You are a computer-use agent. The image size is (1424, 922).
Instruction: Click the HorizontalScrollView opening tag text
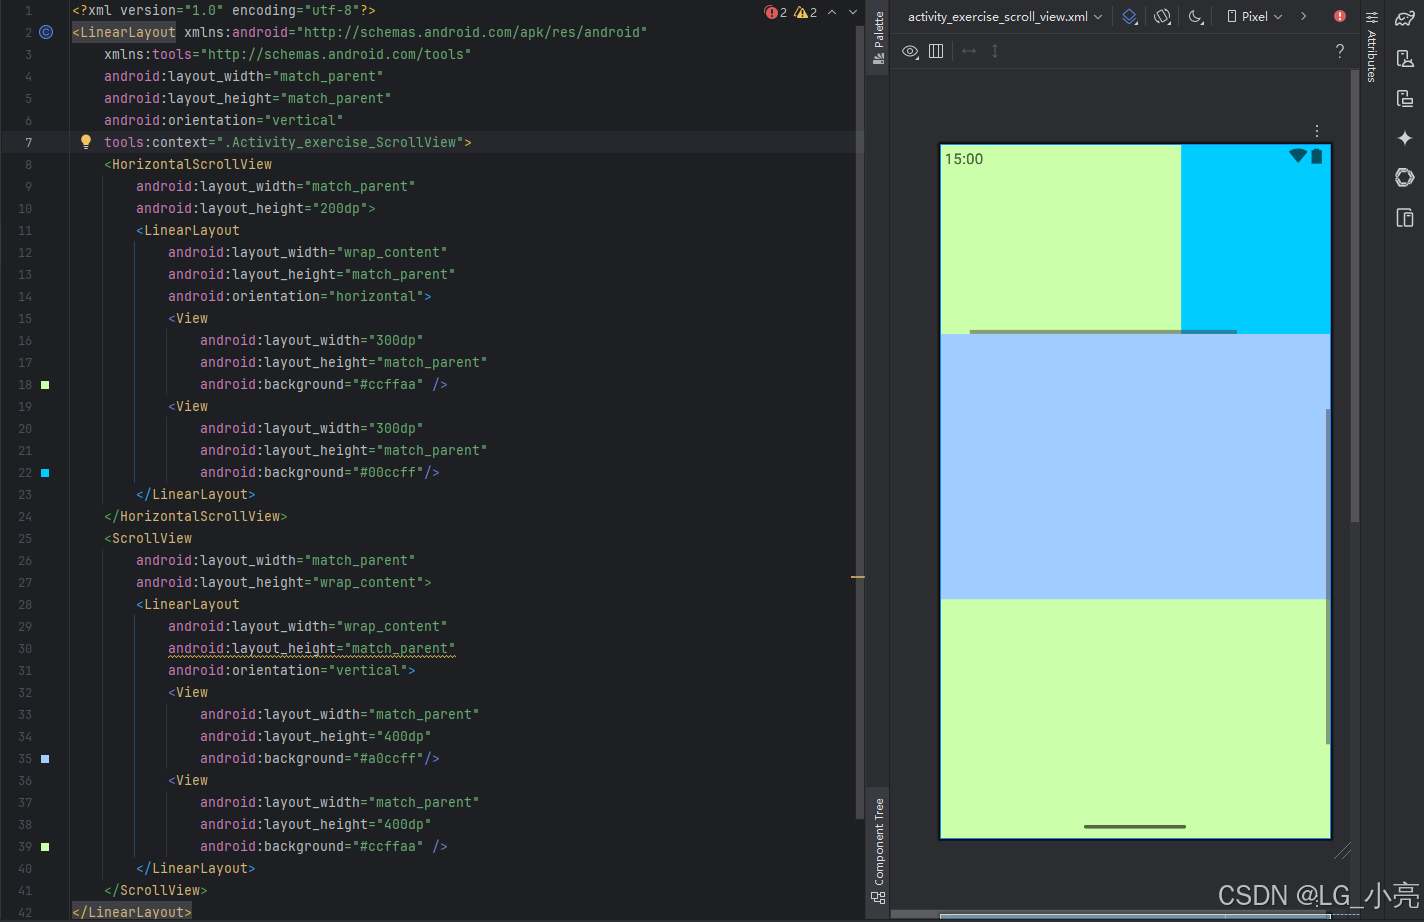click(x=188, y=164)
